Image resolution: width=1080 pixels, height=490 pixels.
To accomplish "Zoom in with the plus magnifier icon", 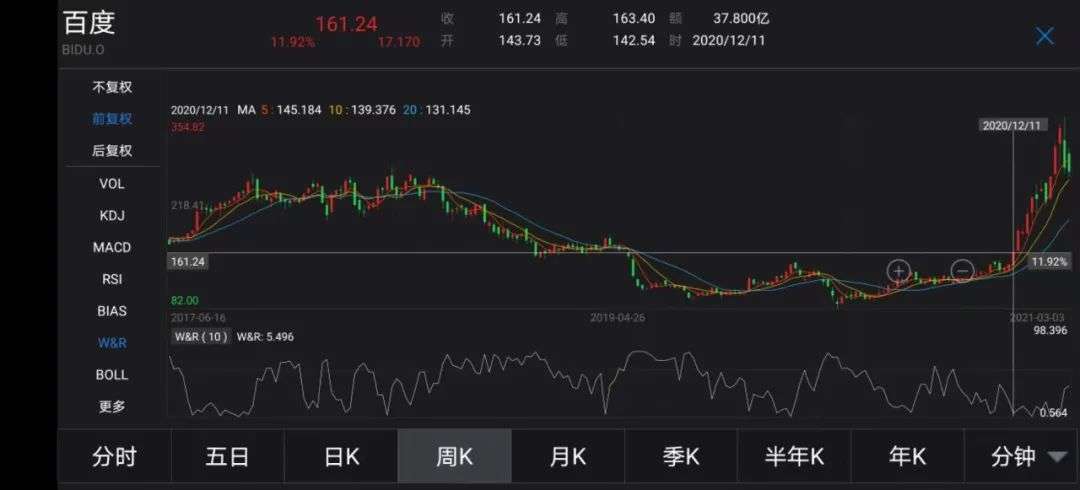I will tap(898, 270).
